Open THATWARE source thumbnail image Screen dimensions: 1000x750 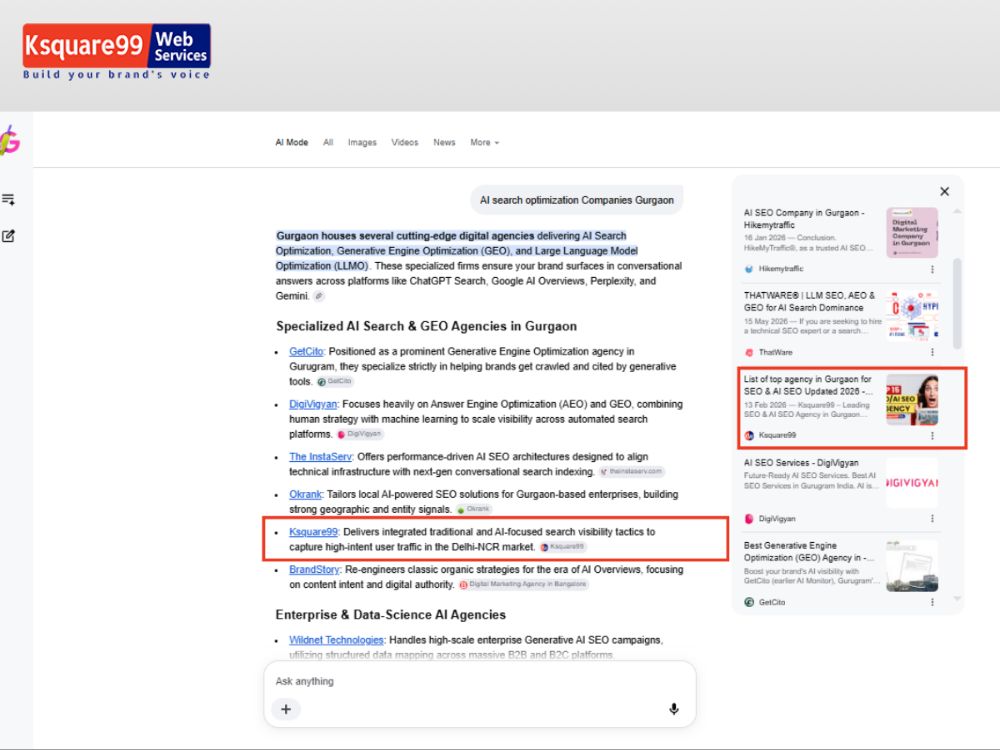[x=912, y=316]
